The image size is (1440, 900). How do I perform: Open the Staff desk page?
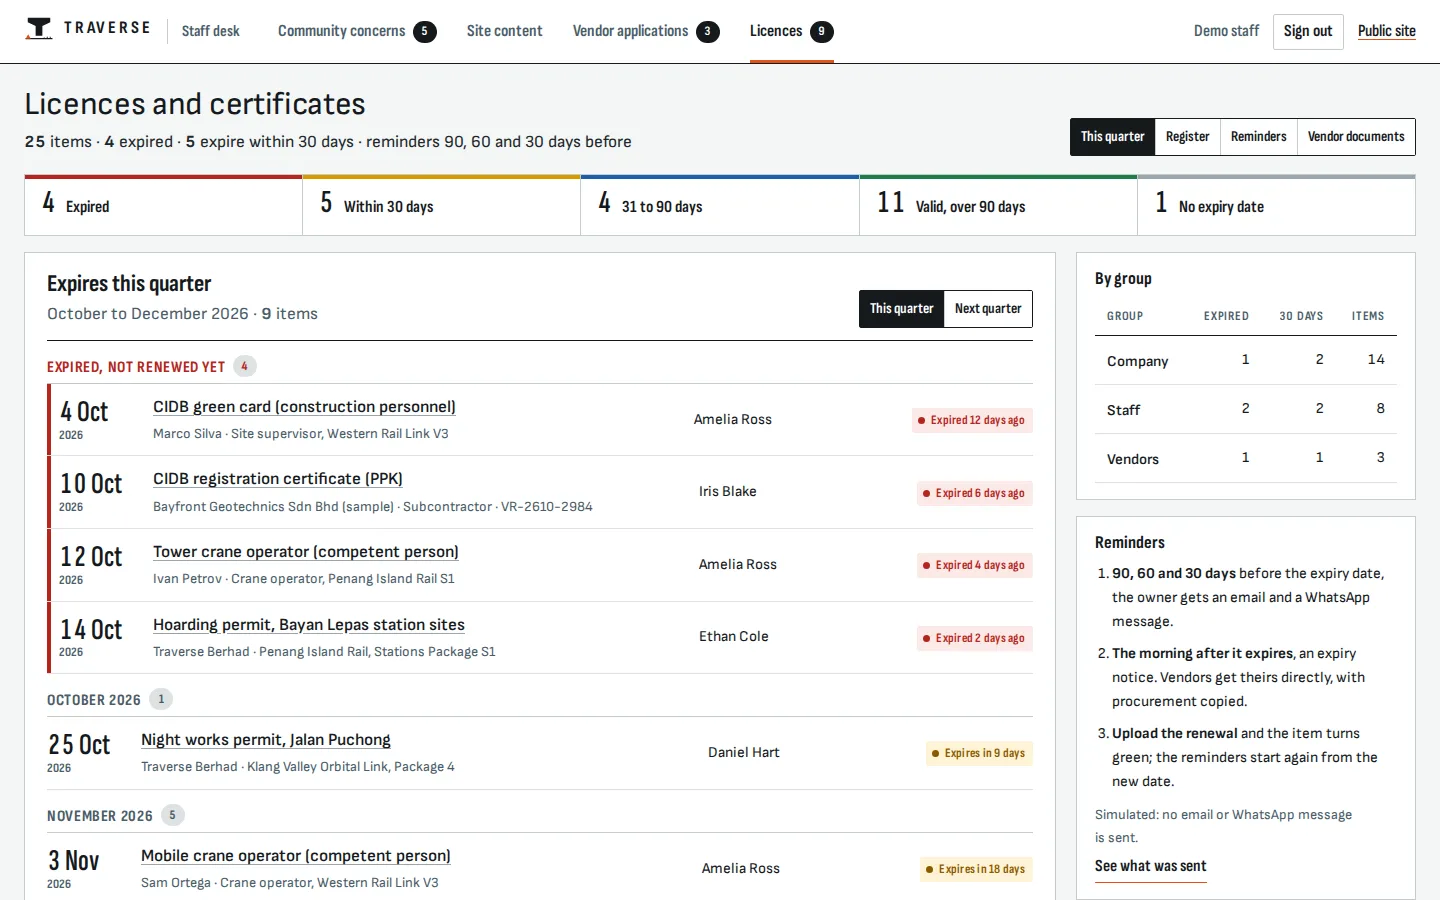tap(211, 31)
